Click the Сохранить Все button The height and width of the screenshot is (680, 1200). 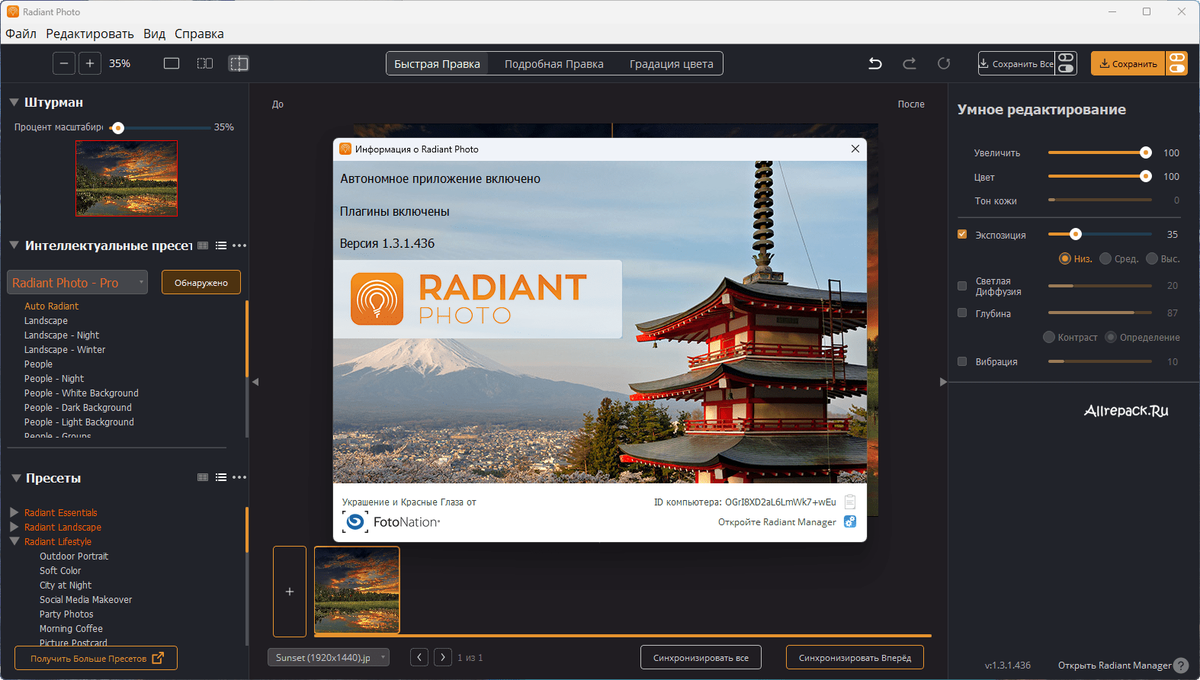1016,63
